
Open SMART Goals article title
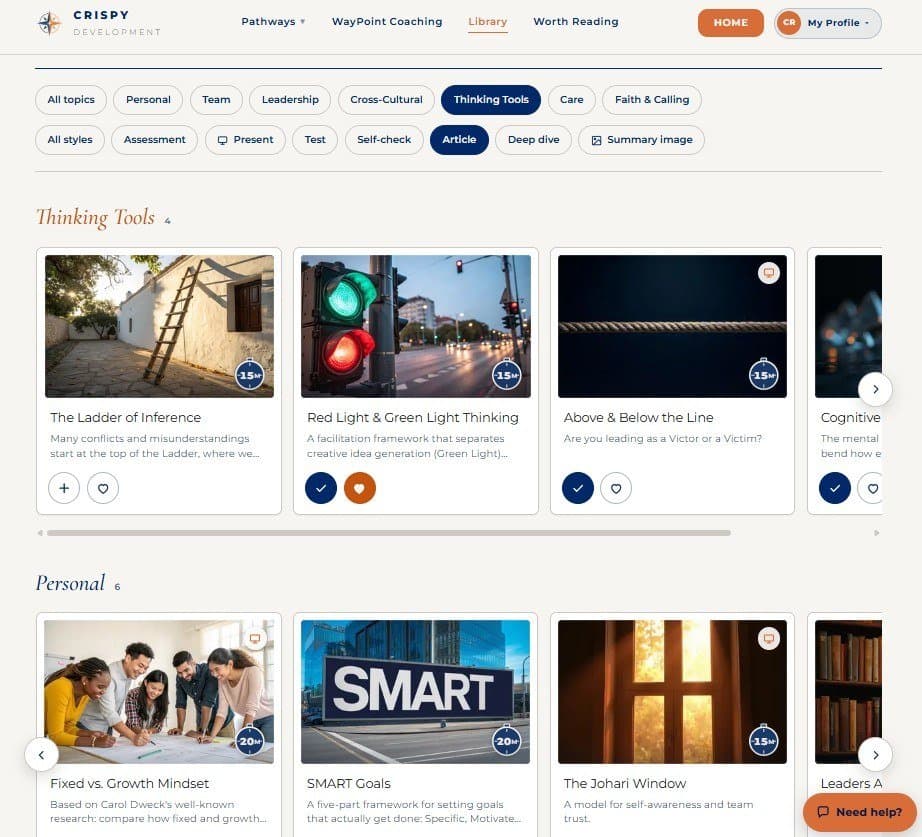point(349,783)
